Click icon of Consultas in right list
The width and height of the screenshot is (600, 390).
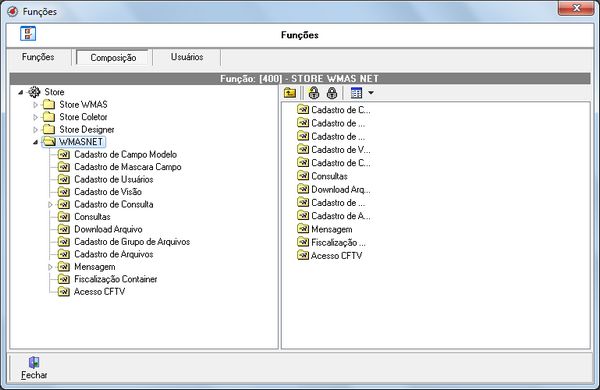click(303, 176)
